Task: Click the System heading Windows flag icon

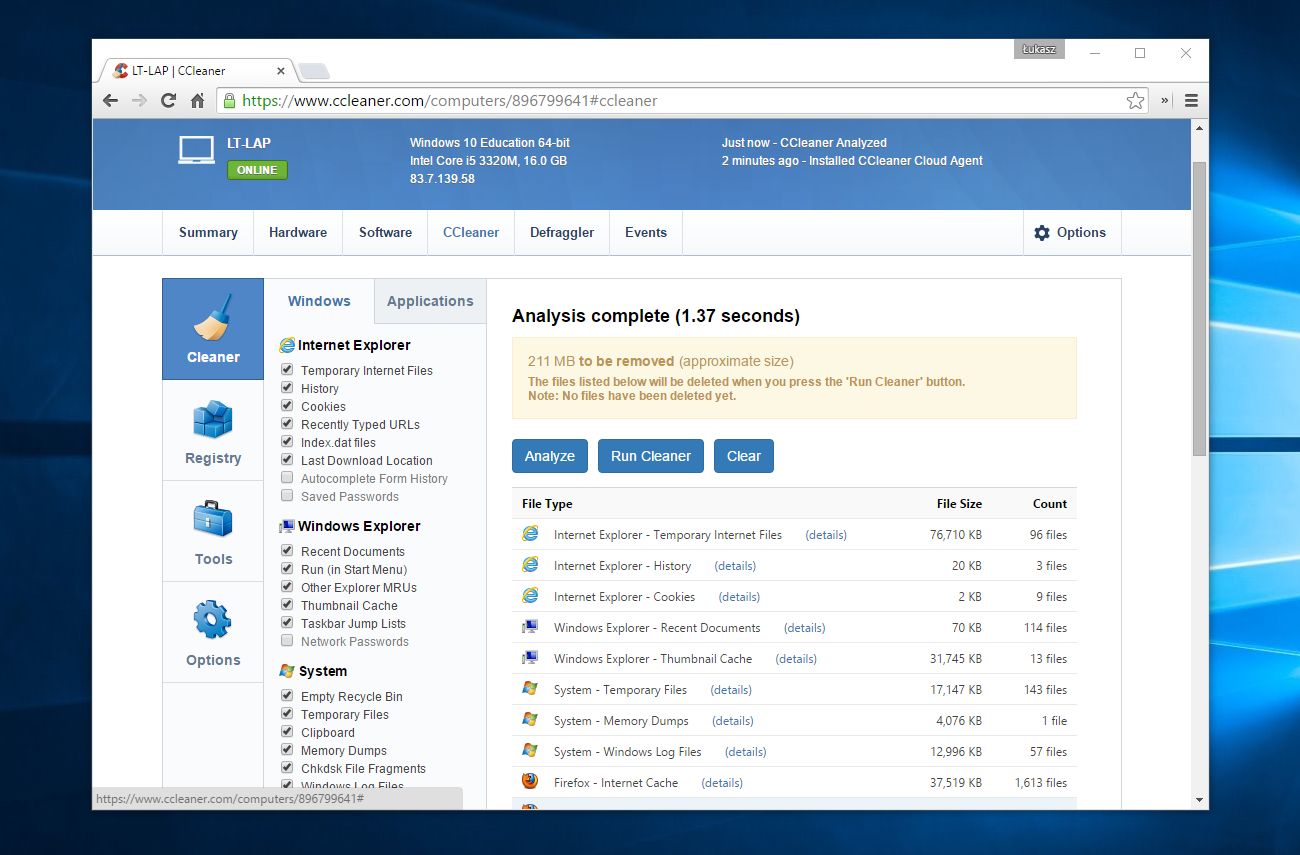Action: pos(287,671)
